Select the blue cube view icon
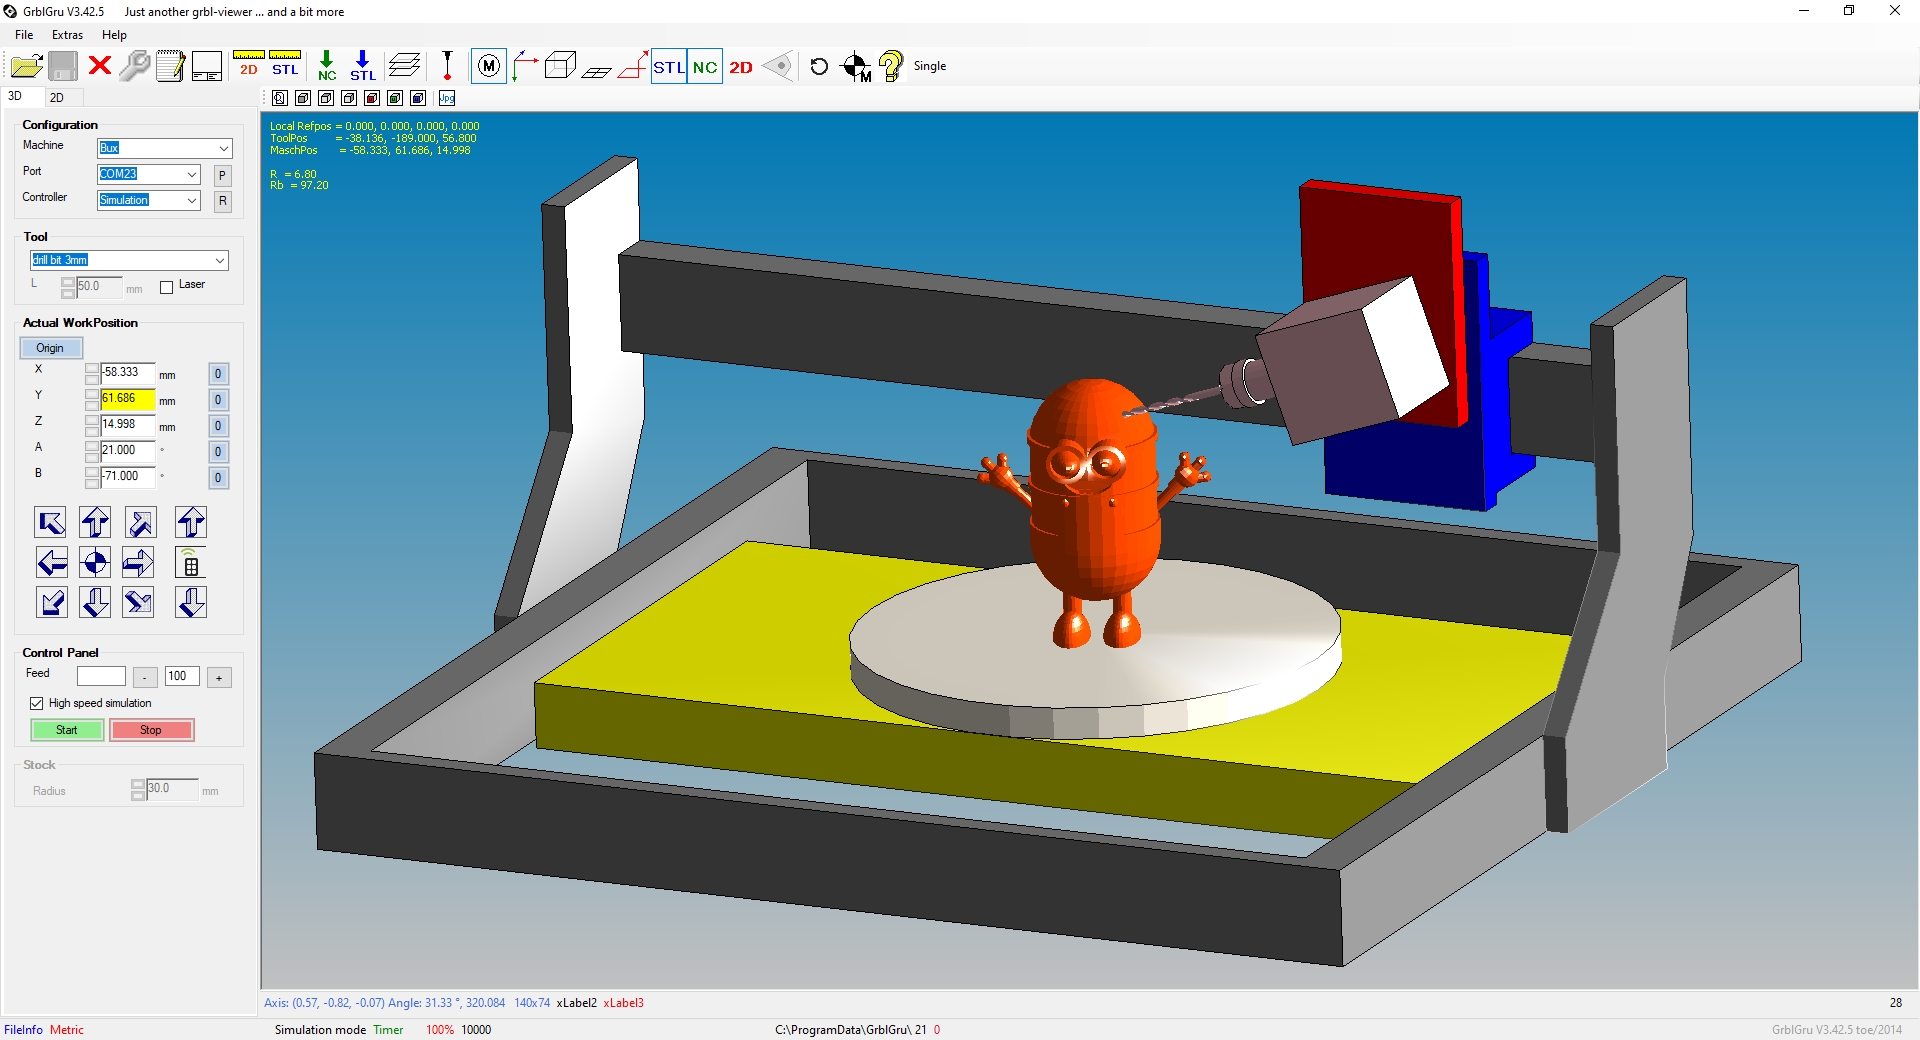The width and height of the screenshot is (1920, 1040). tap(418, 98)
